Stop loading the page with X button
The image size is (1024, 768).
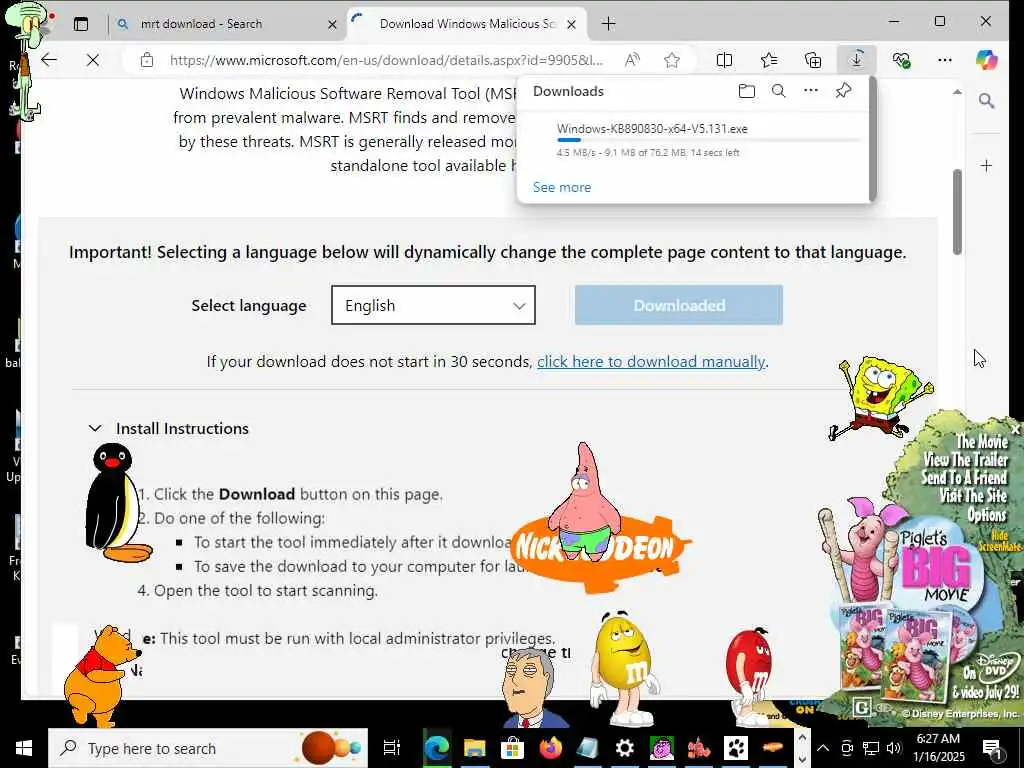[x=93, y=60]
